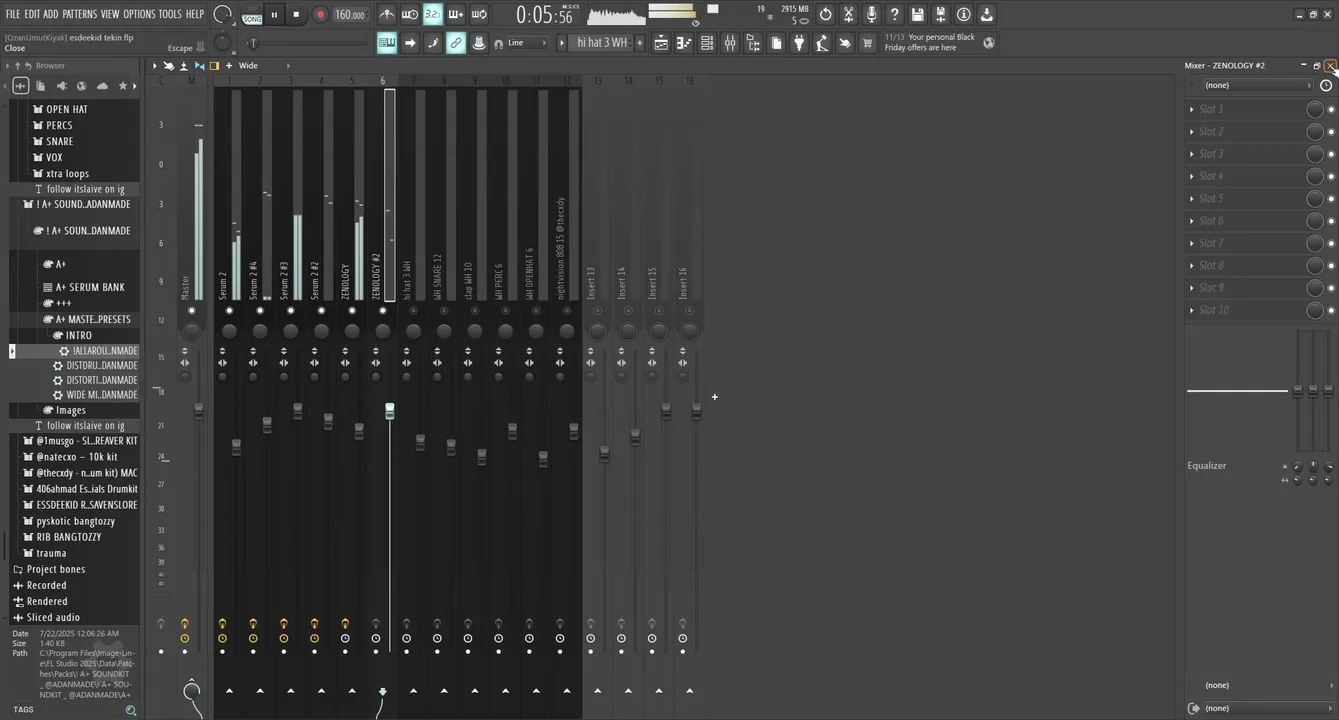
Task: Open the PATTERNS menu
Action: (79, 14)
